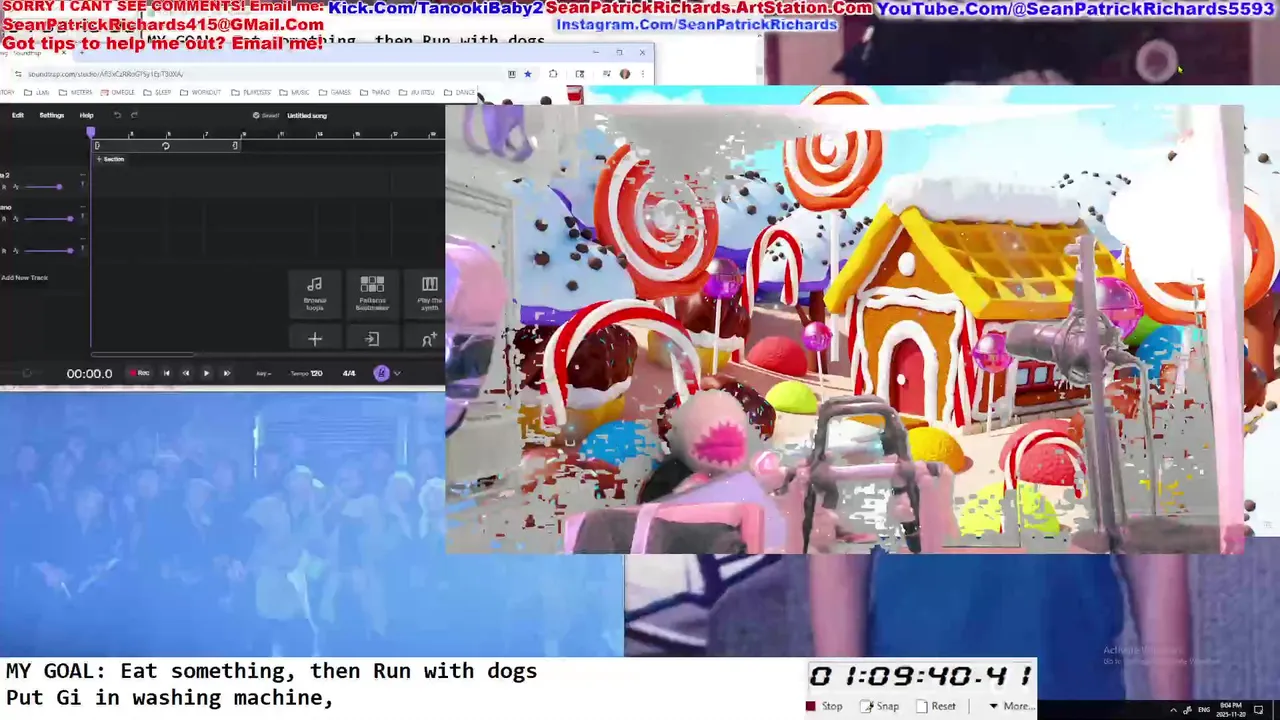Click the Untitled song title
Viewport: 1280px width, 720px height.
coord(307,115)
